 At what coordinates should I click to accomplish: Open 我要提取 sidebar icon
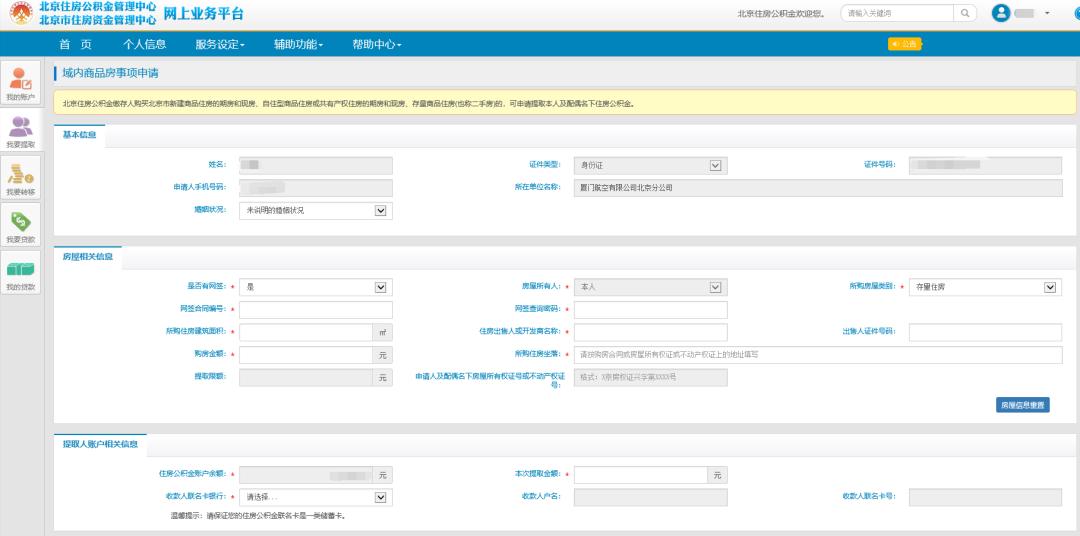pyautogui.click(x=21, y=131)
